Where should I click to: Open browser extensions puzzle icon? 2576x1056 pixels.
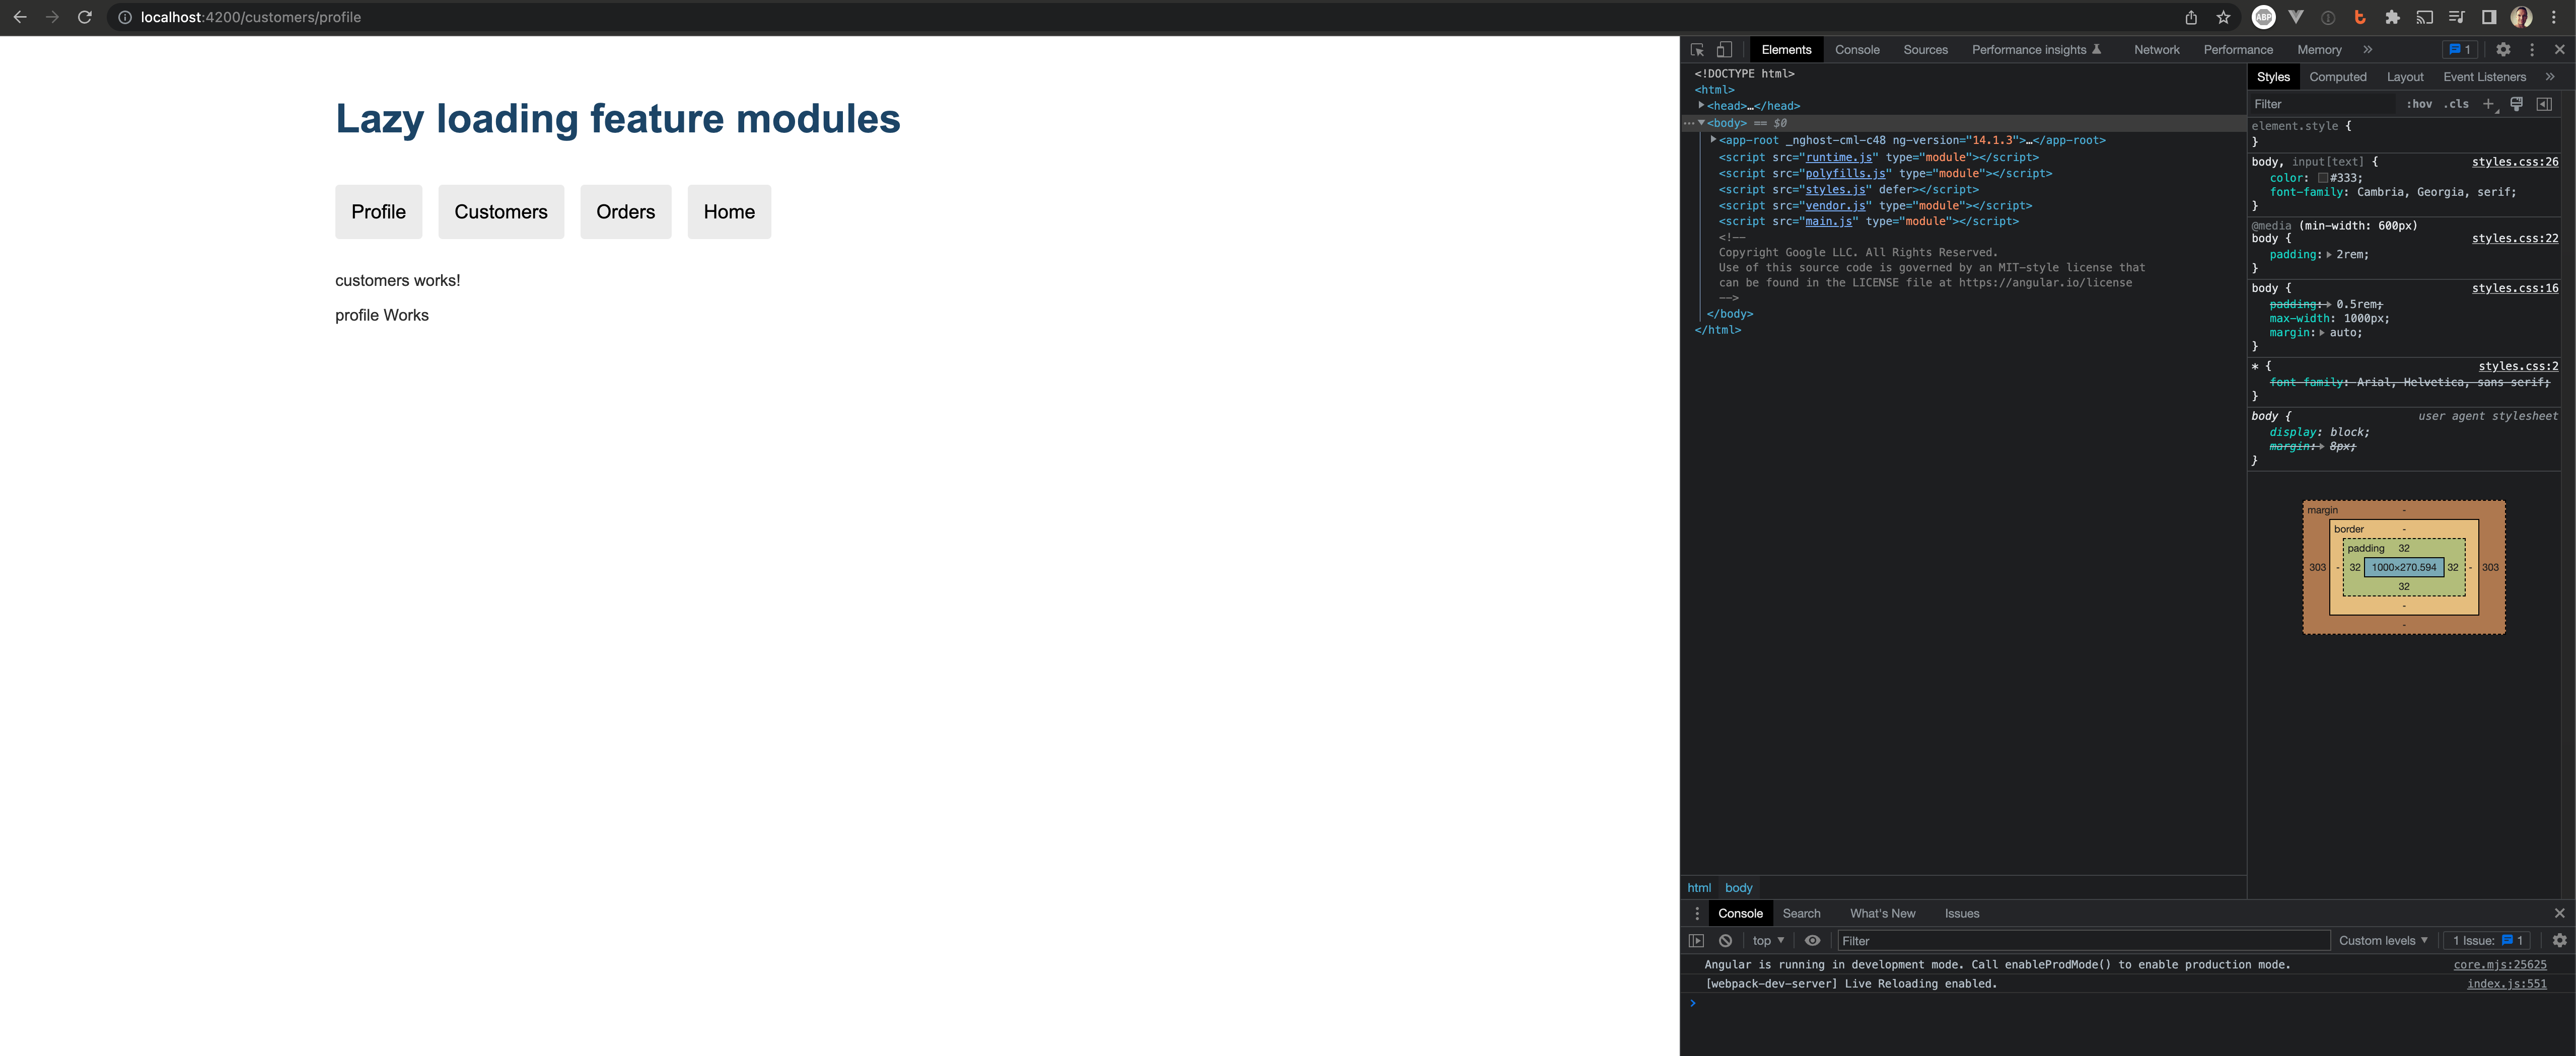tap(2393, 17)
